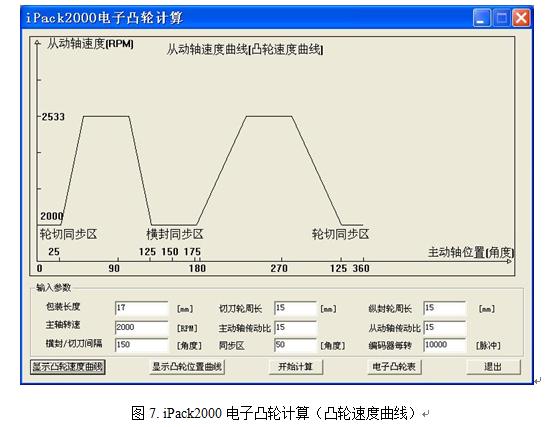The width and height of the screenshot is (558, 427).
Task: Open the 电子凸轮表 table
Action: pyautogui.click(x=394, y=367)
